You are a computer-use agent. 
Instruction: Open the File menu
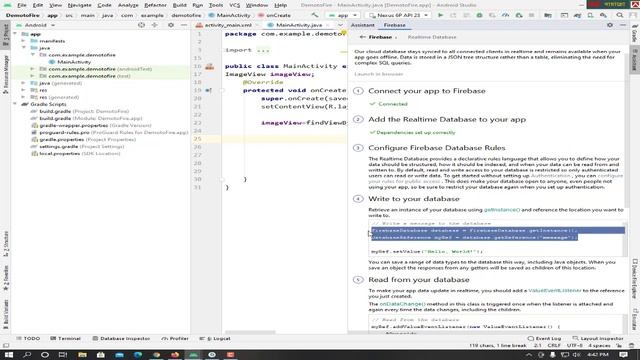[x=22, y=5]
